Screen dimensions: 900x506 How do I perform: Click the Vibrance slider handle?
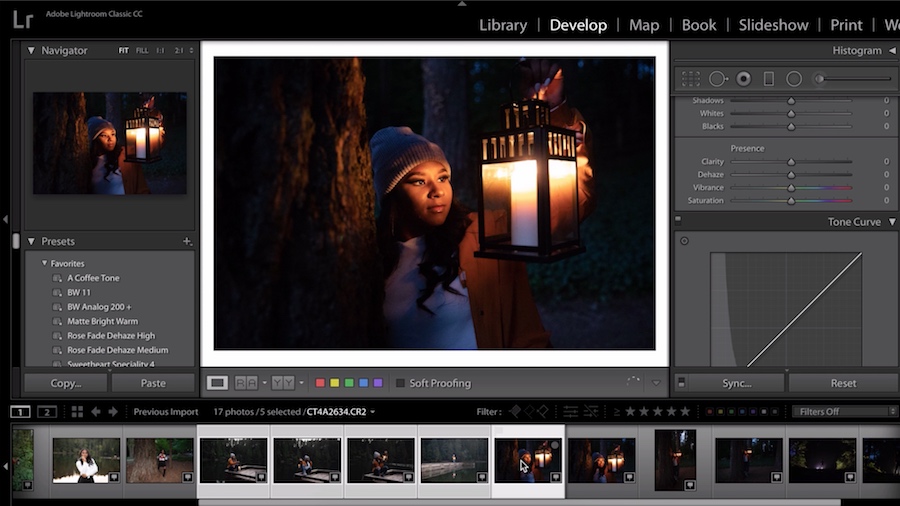(791, 188)
